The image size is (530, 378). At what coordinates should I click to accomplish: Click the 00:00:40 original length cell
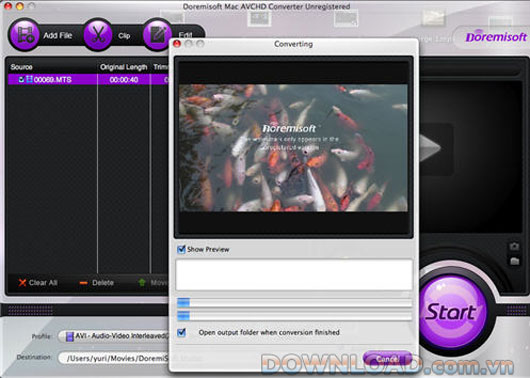click(x=124, y=80)
